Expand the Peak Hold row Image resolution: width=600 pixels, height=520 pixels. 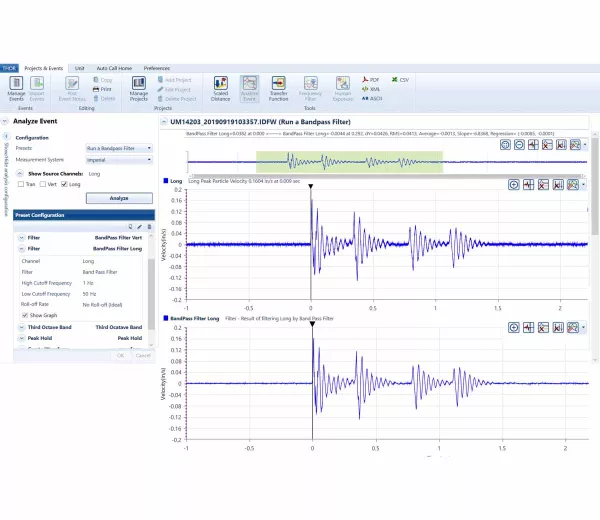(21, 338)
